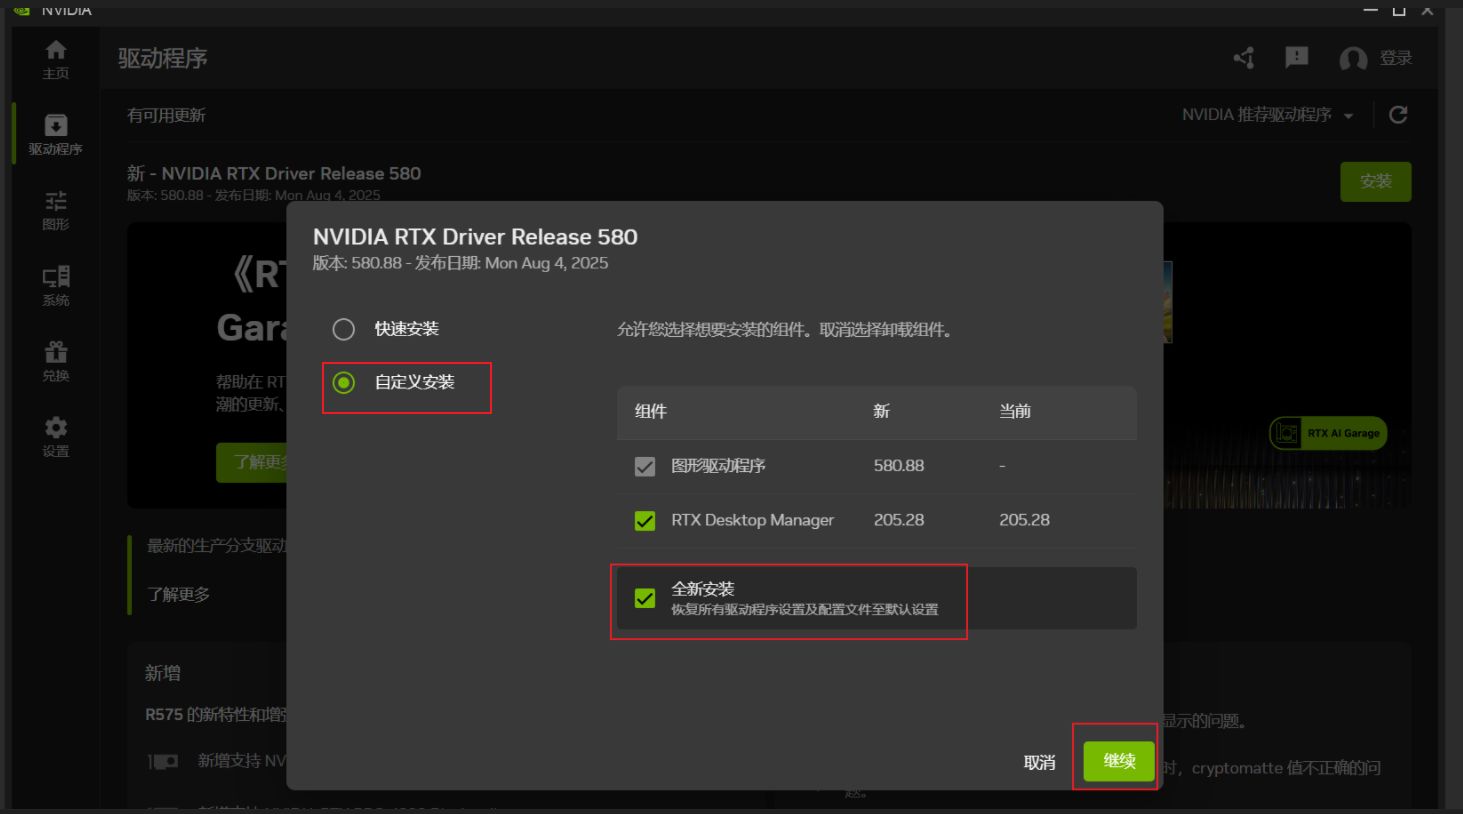Click Cancel (取消) in the dialog

(1040, 762)
